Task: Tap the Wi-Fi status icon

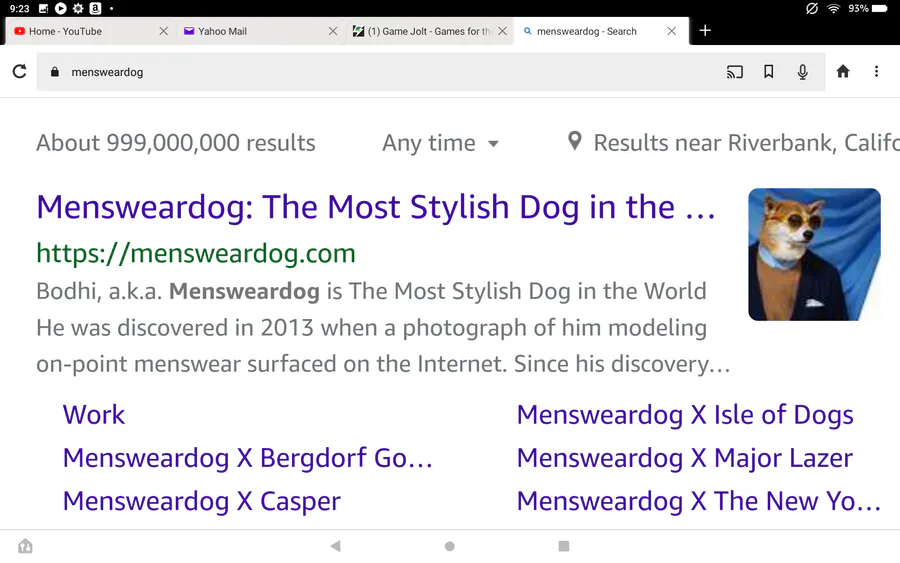Action: pos(833,9)
